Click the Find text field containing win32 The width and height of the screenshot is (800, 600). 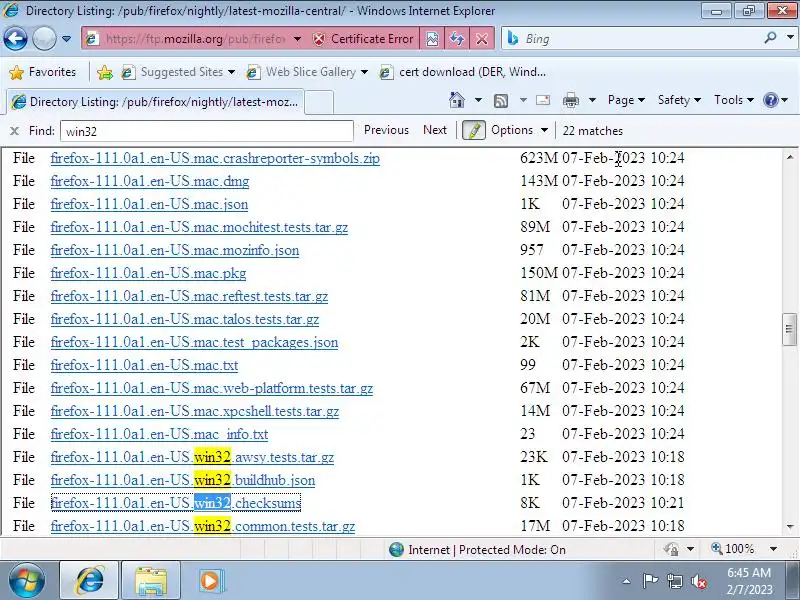point(207,131)
